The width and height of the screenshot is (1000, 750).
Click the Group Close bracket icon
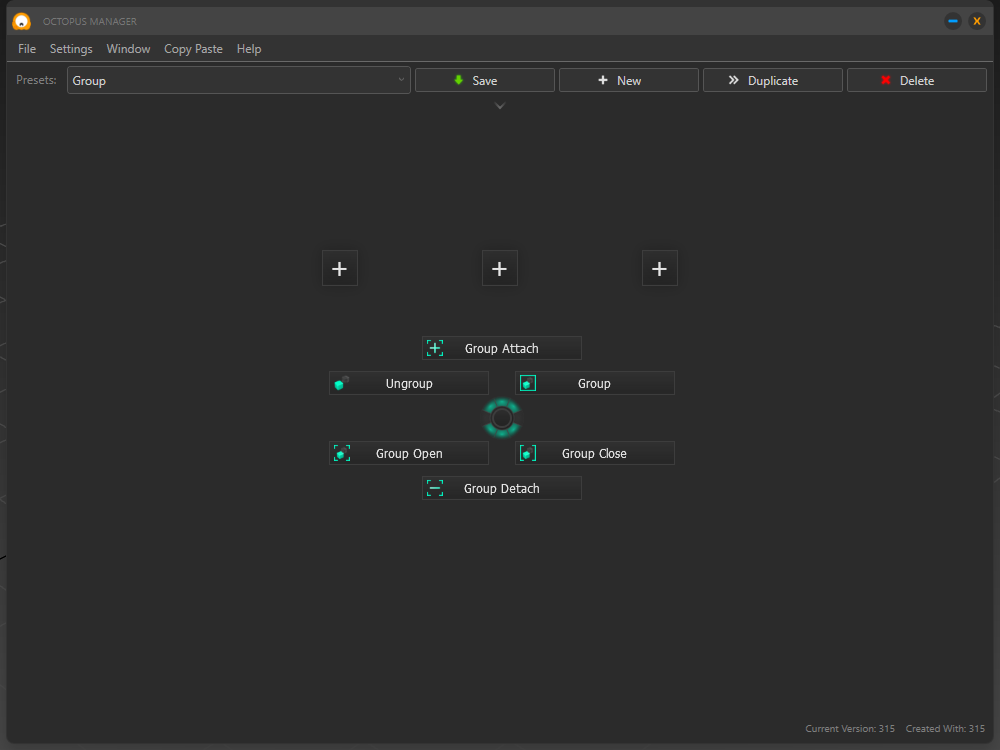(528, 453)
